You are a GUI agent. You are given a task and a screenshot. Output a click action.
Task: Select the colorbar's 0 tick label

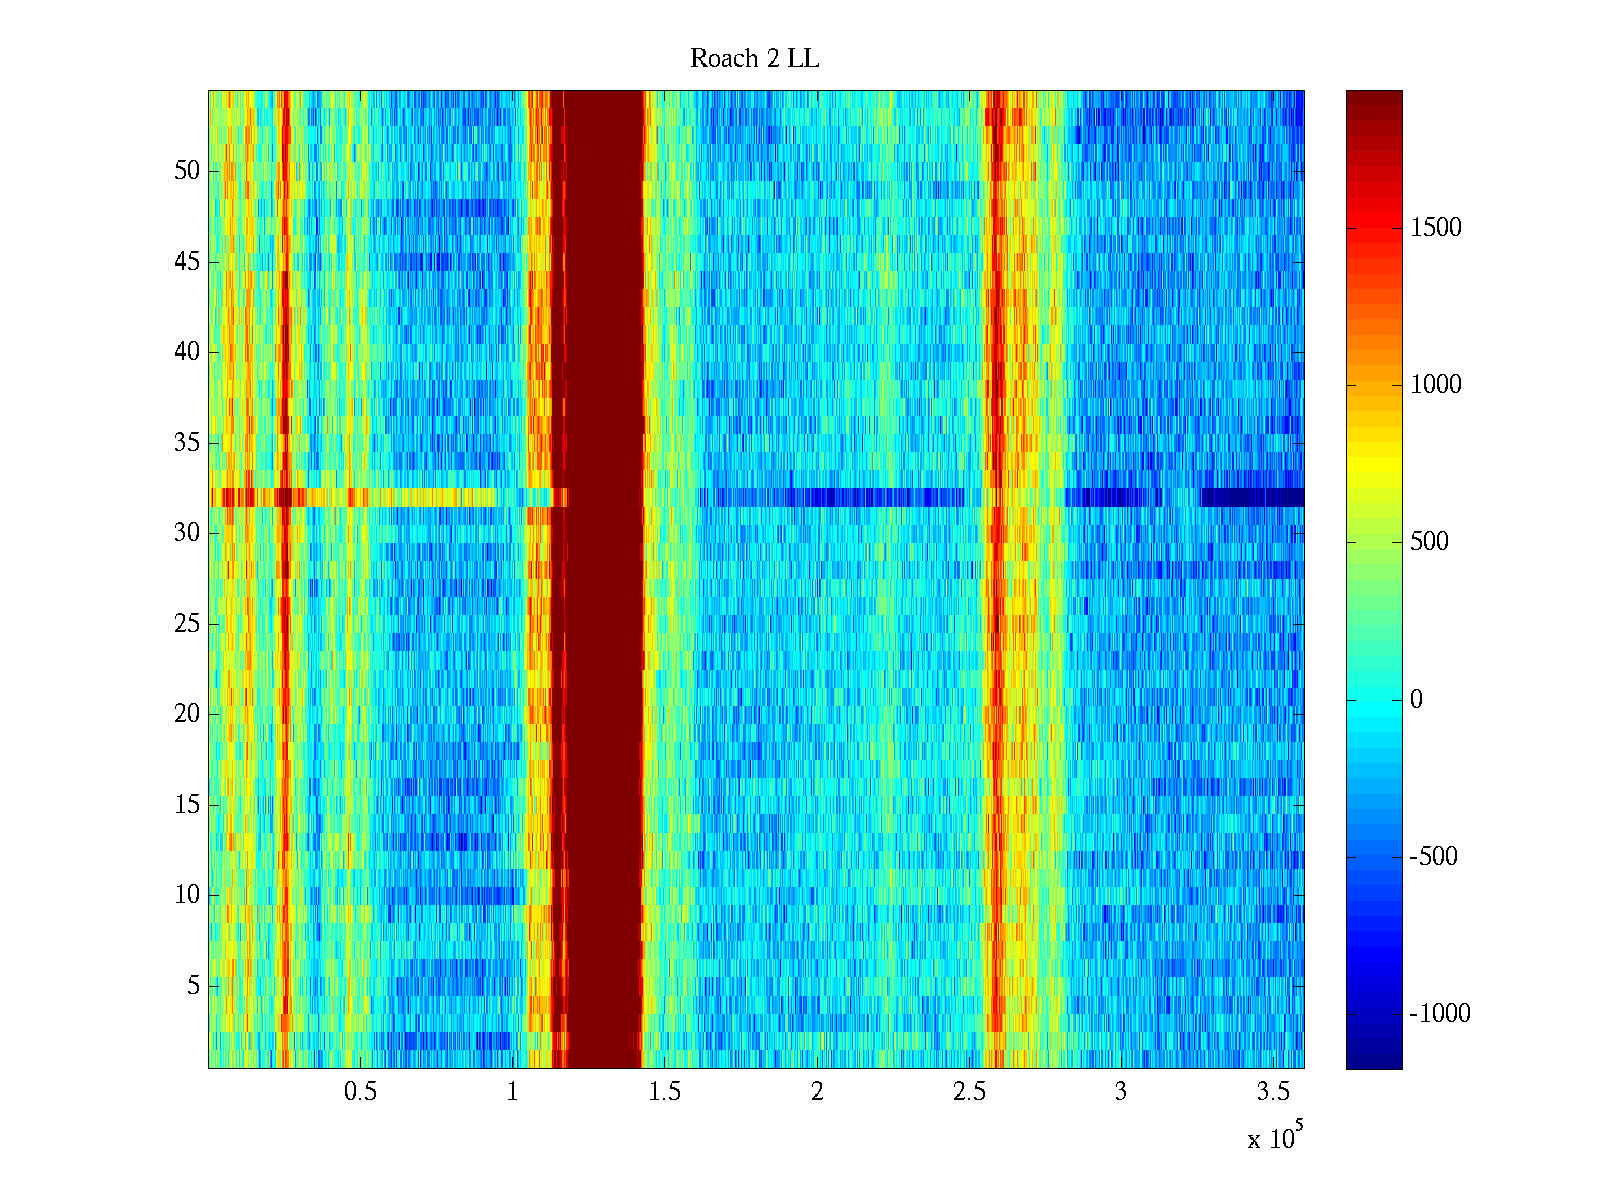tap(1415, 699)
